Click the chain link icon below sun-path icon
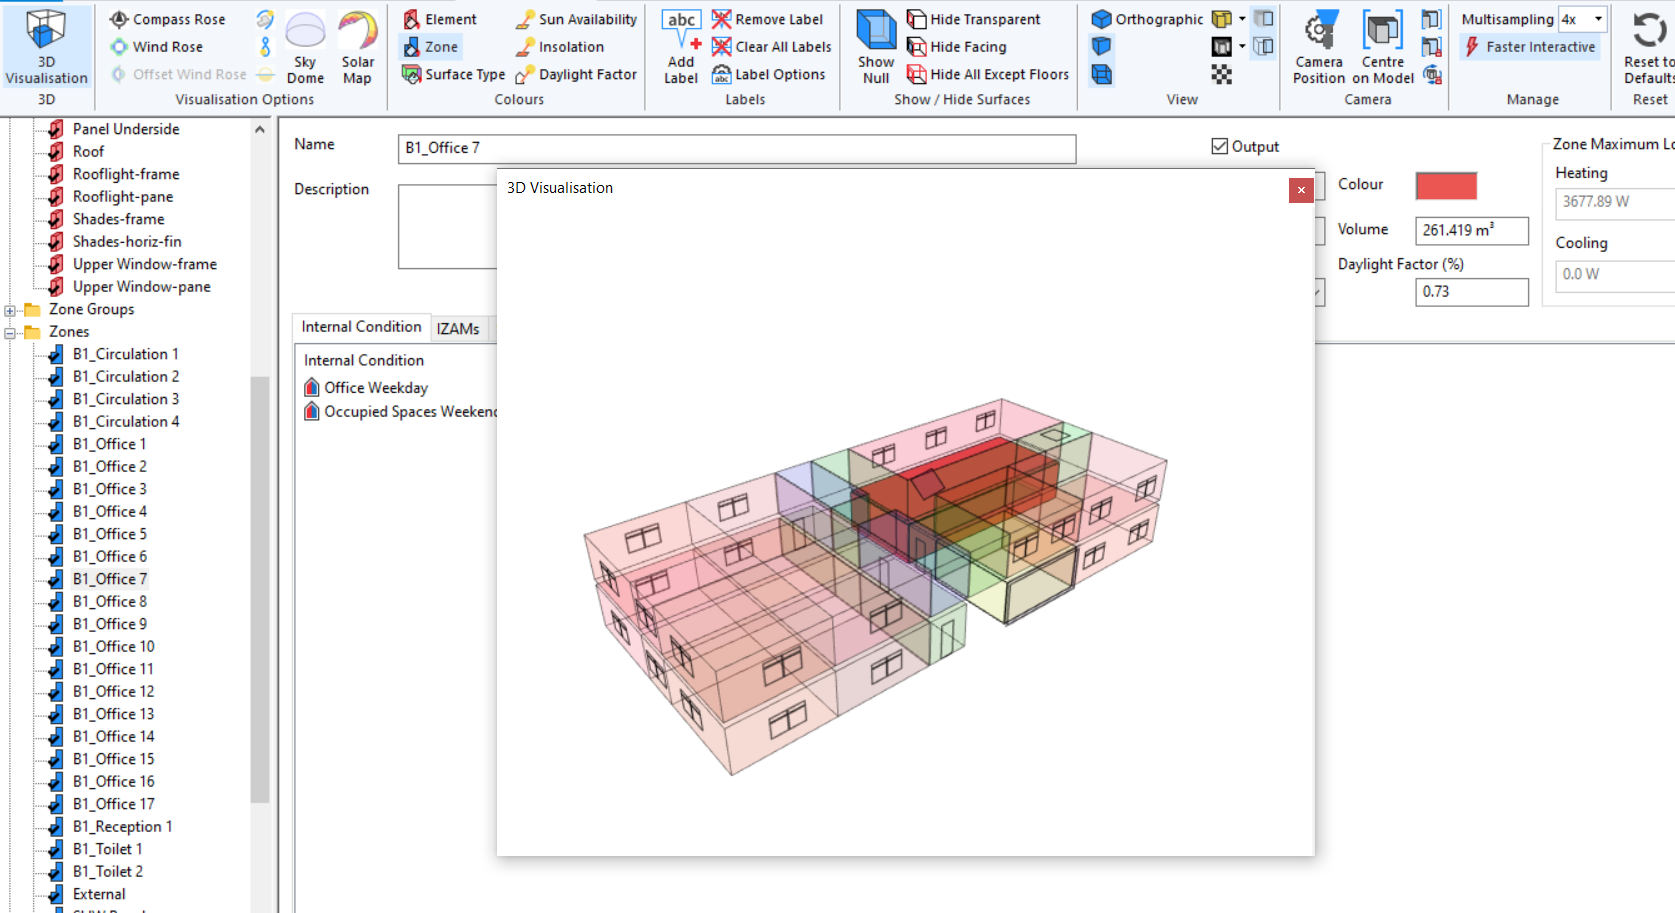Image resolution: width=1675 pixels, height=913 pixels. click(265, 46)
